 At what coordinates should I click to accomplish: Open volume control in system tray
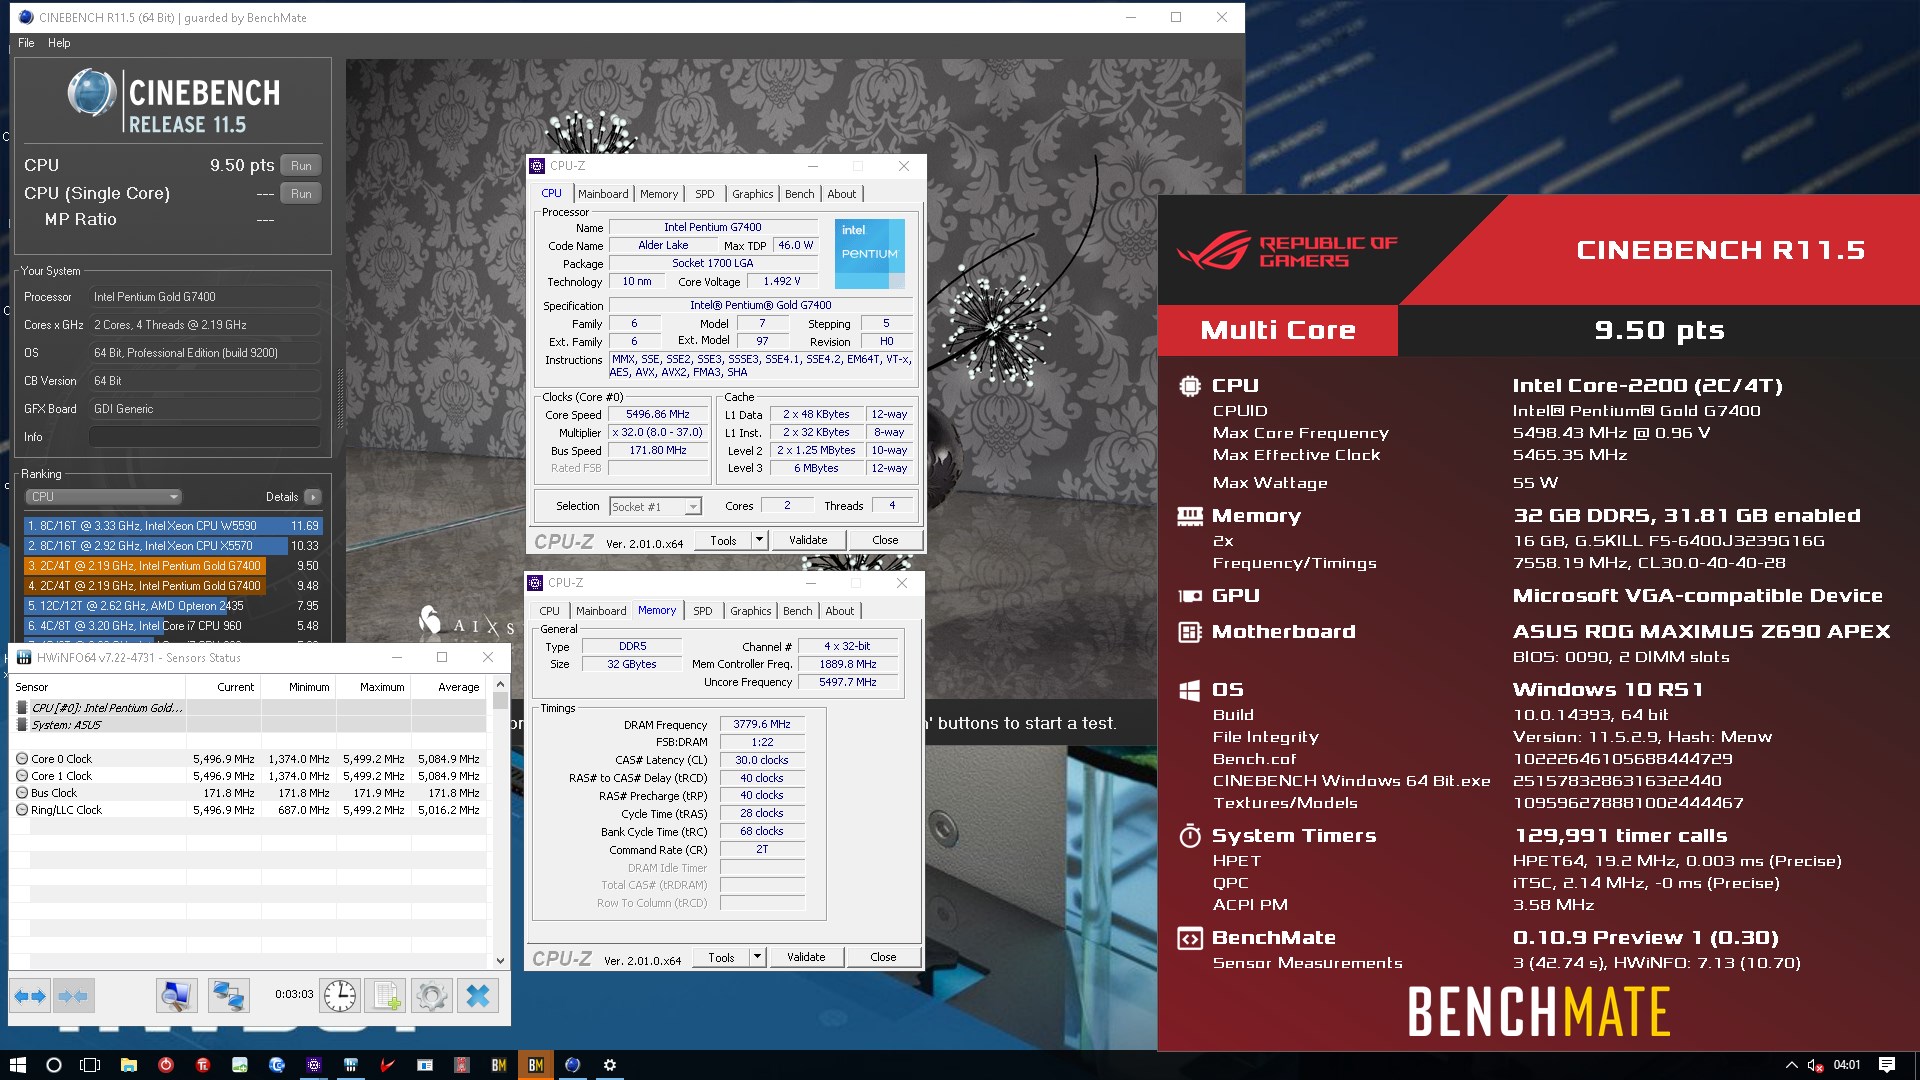1815,1065
